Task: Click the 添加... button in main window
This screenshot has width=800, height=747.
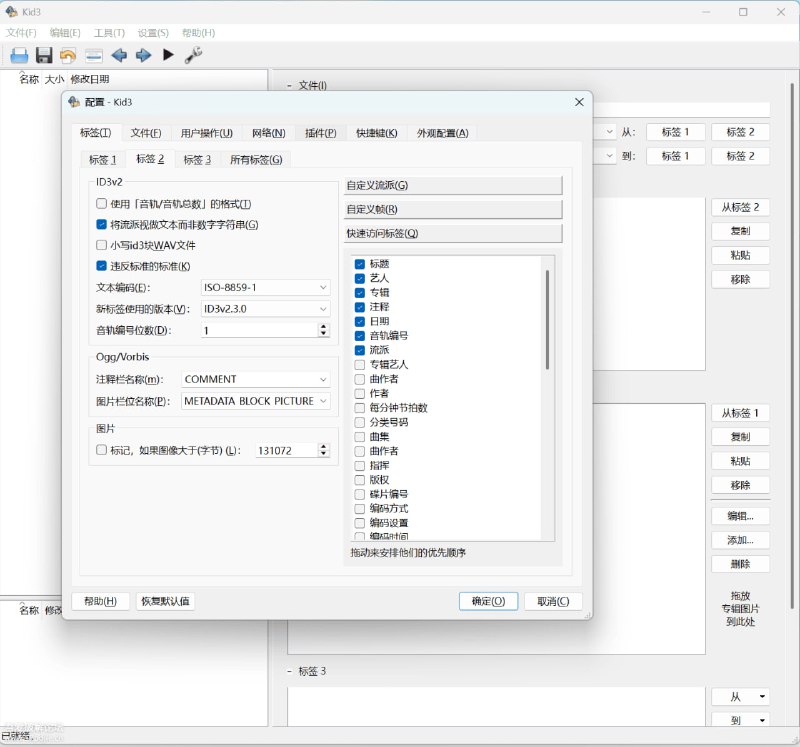Action: 740,540
